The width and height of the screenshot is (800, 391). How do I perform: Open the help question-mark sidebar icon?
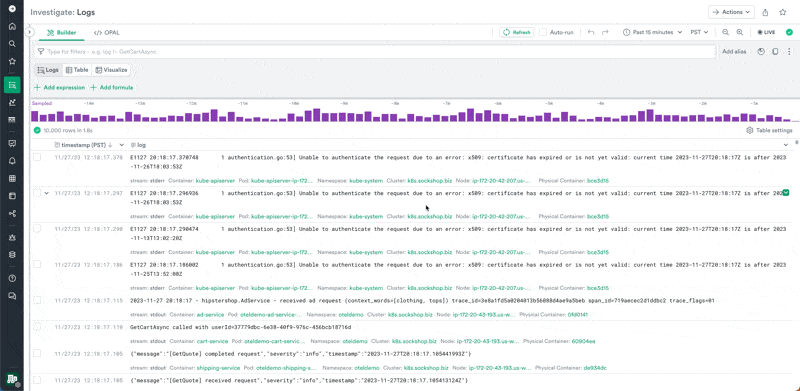[x=12, y=278]
